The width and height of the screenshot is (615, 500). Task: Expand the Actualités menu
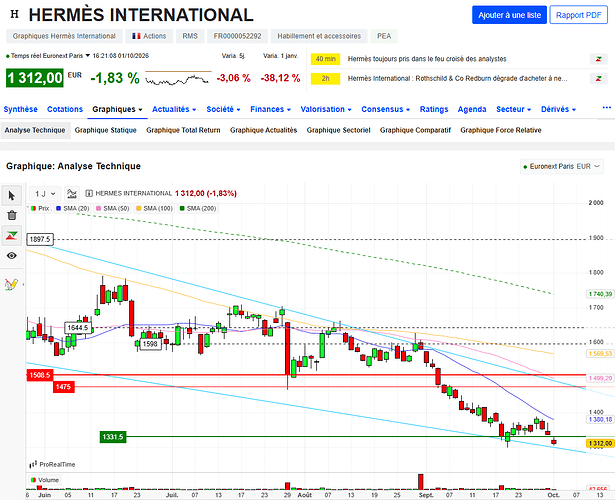tap(174, 109)
